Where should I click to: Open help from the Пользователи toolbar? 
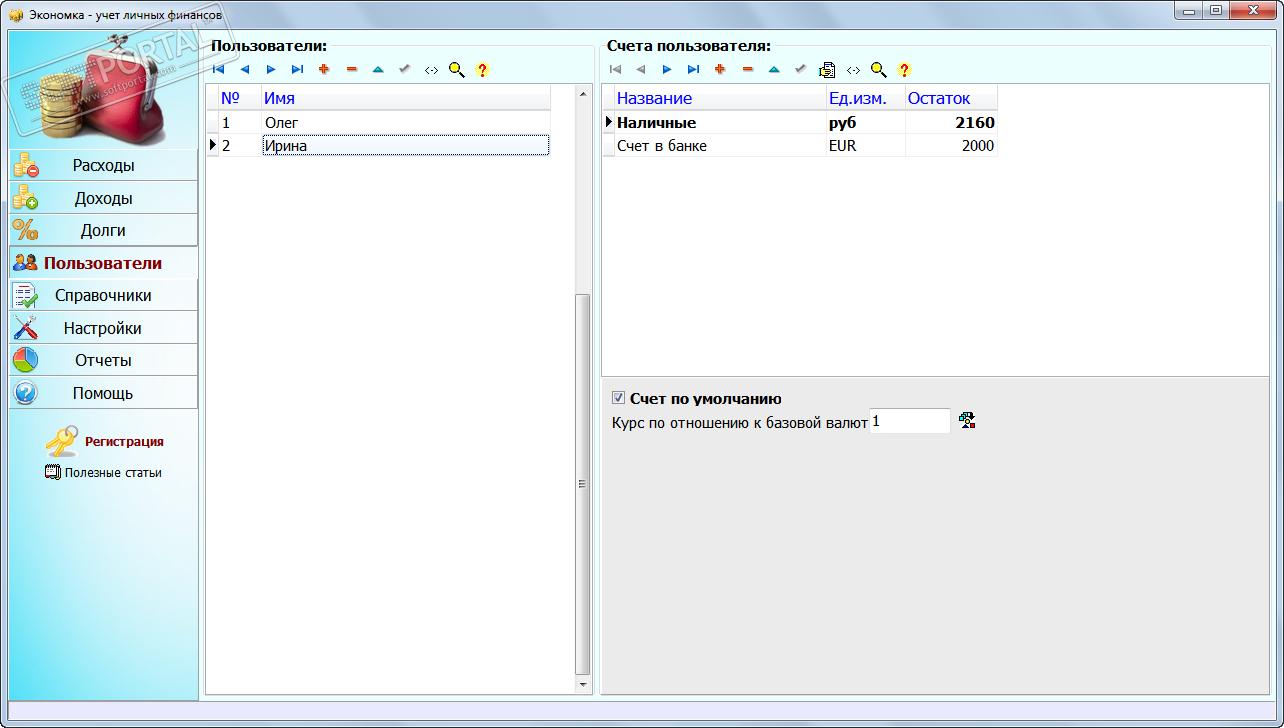click(482, 70)
